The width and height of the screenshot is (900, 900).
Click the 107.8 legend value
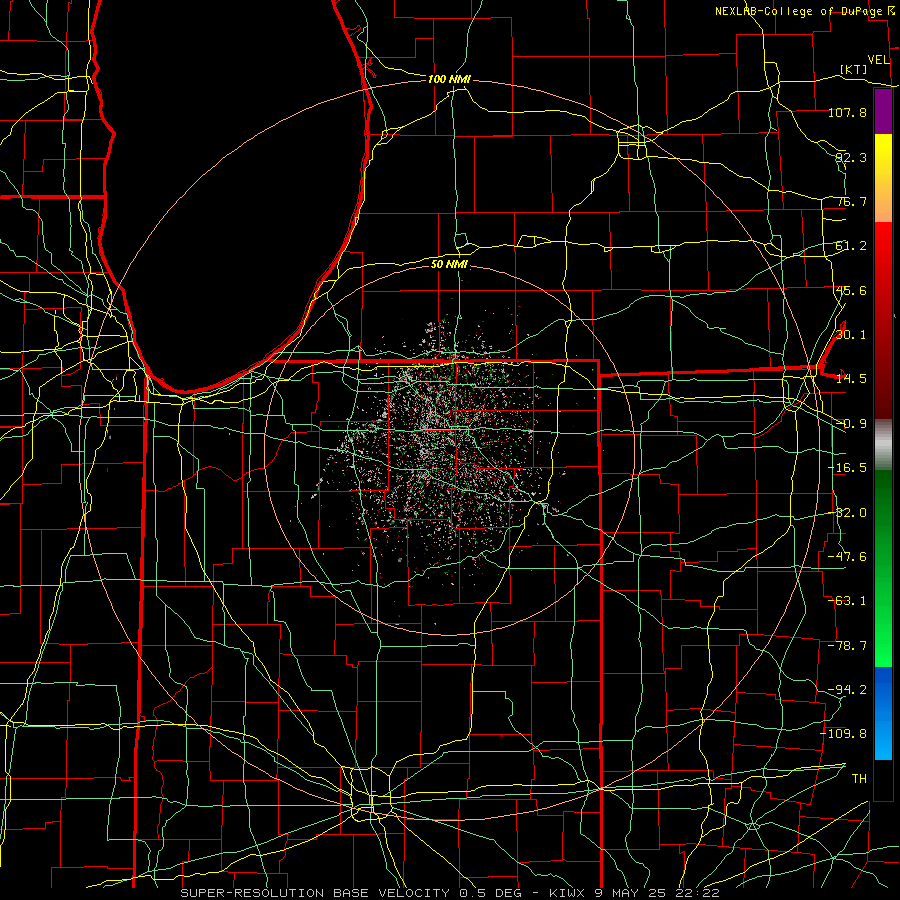tap(847, 112)
